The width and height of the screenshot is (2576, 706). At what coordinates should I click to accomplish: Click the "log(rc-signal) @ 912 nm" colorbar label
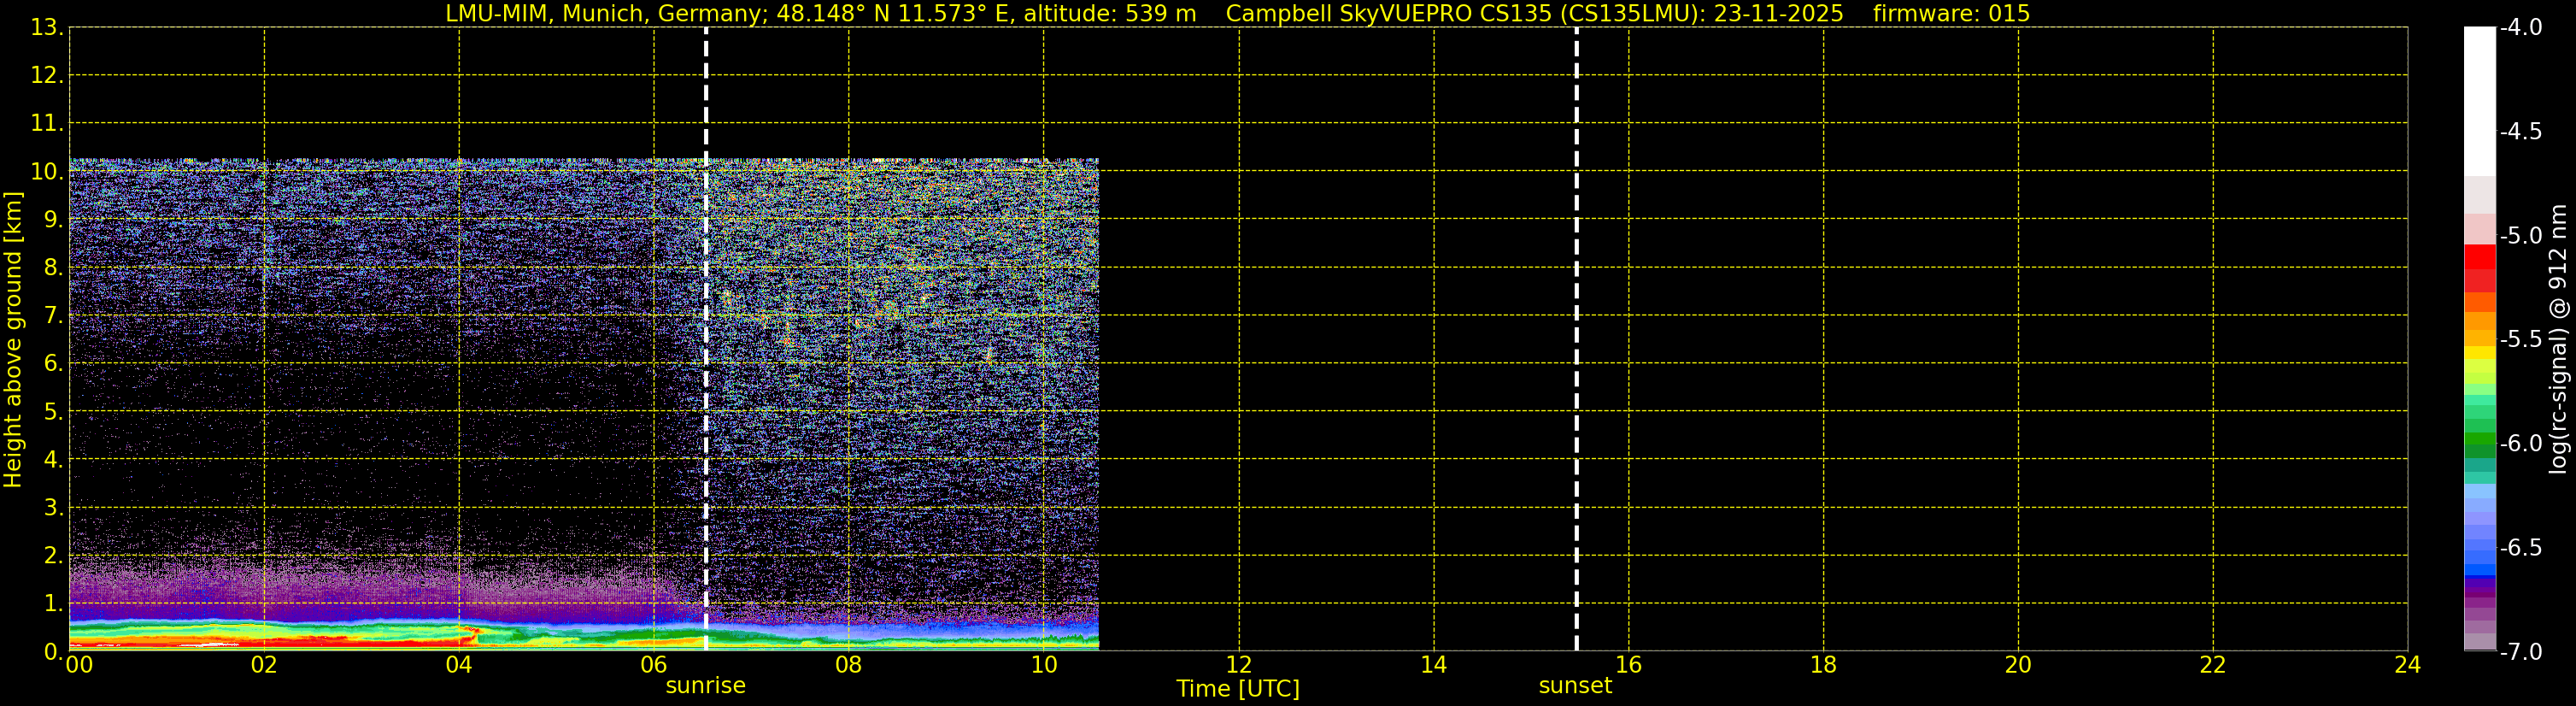pyautogui.click(x=2558, y=339)
